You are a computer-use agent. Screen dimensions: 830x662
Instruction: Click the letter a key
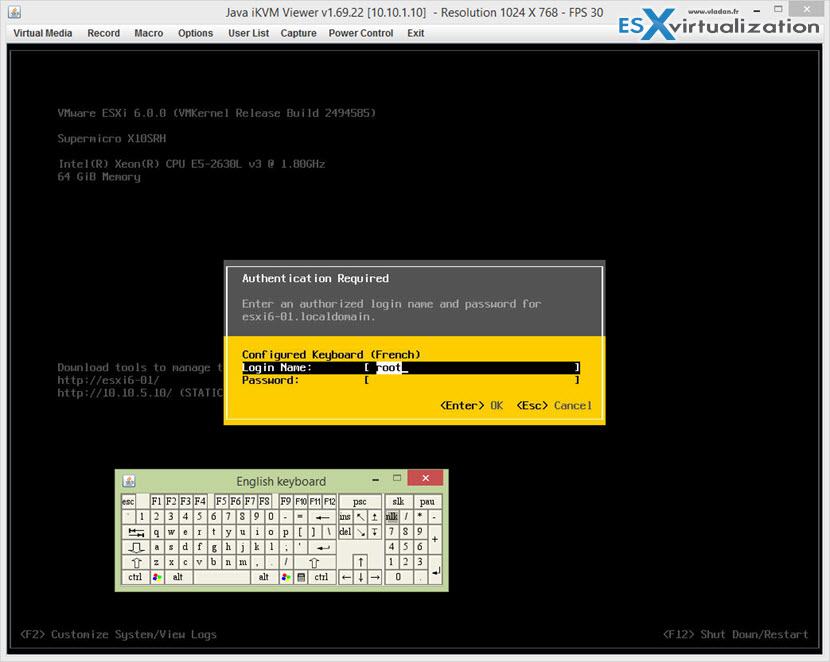157,547
